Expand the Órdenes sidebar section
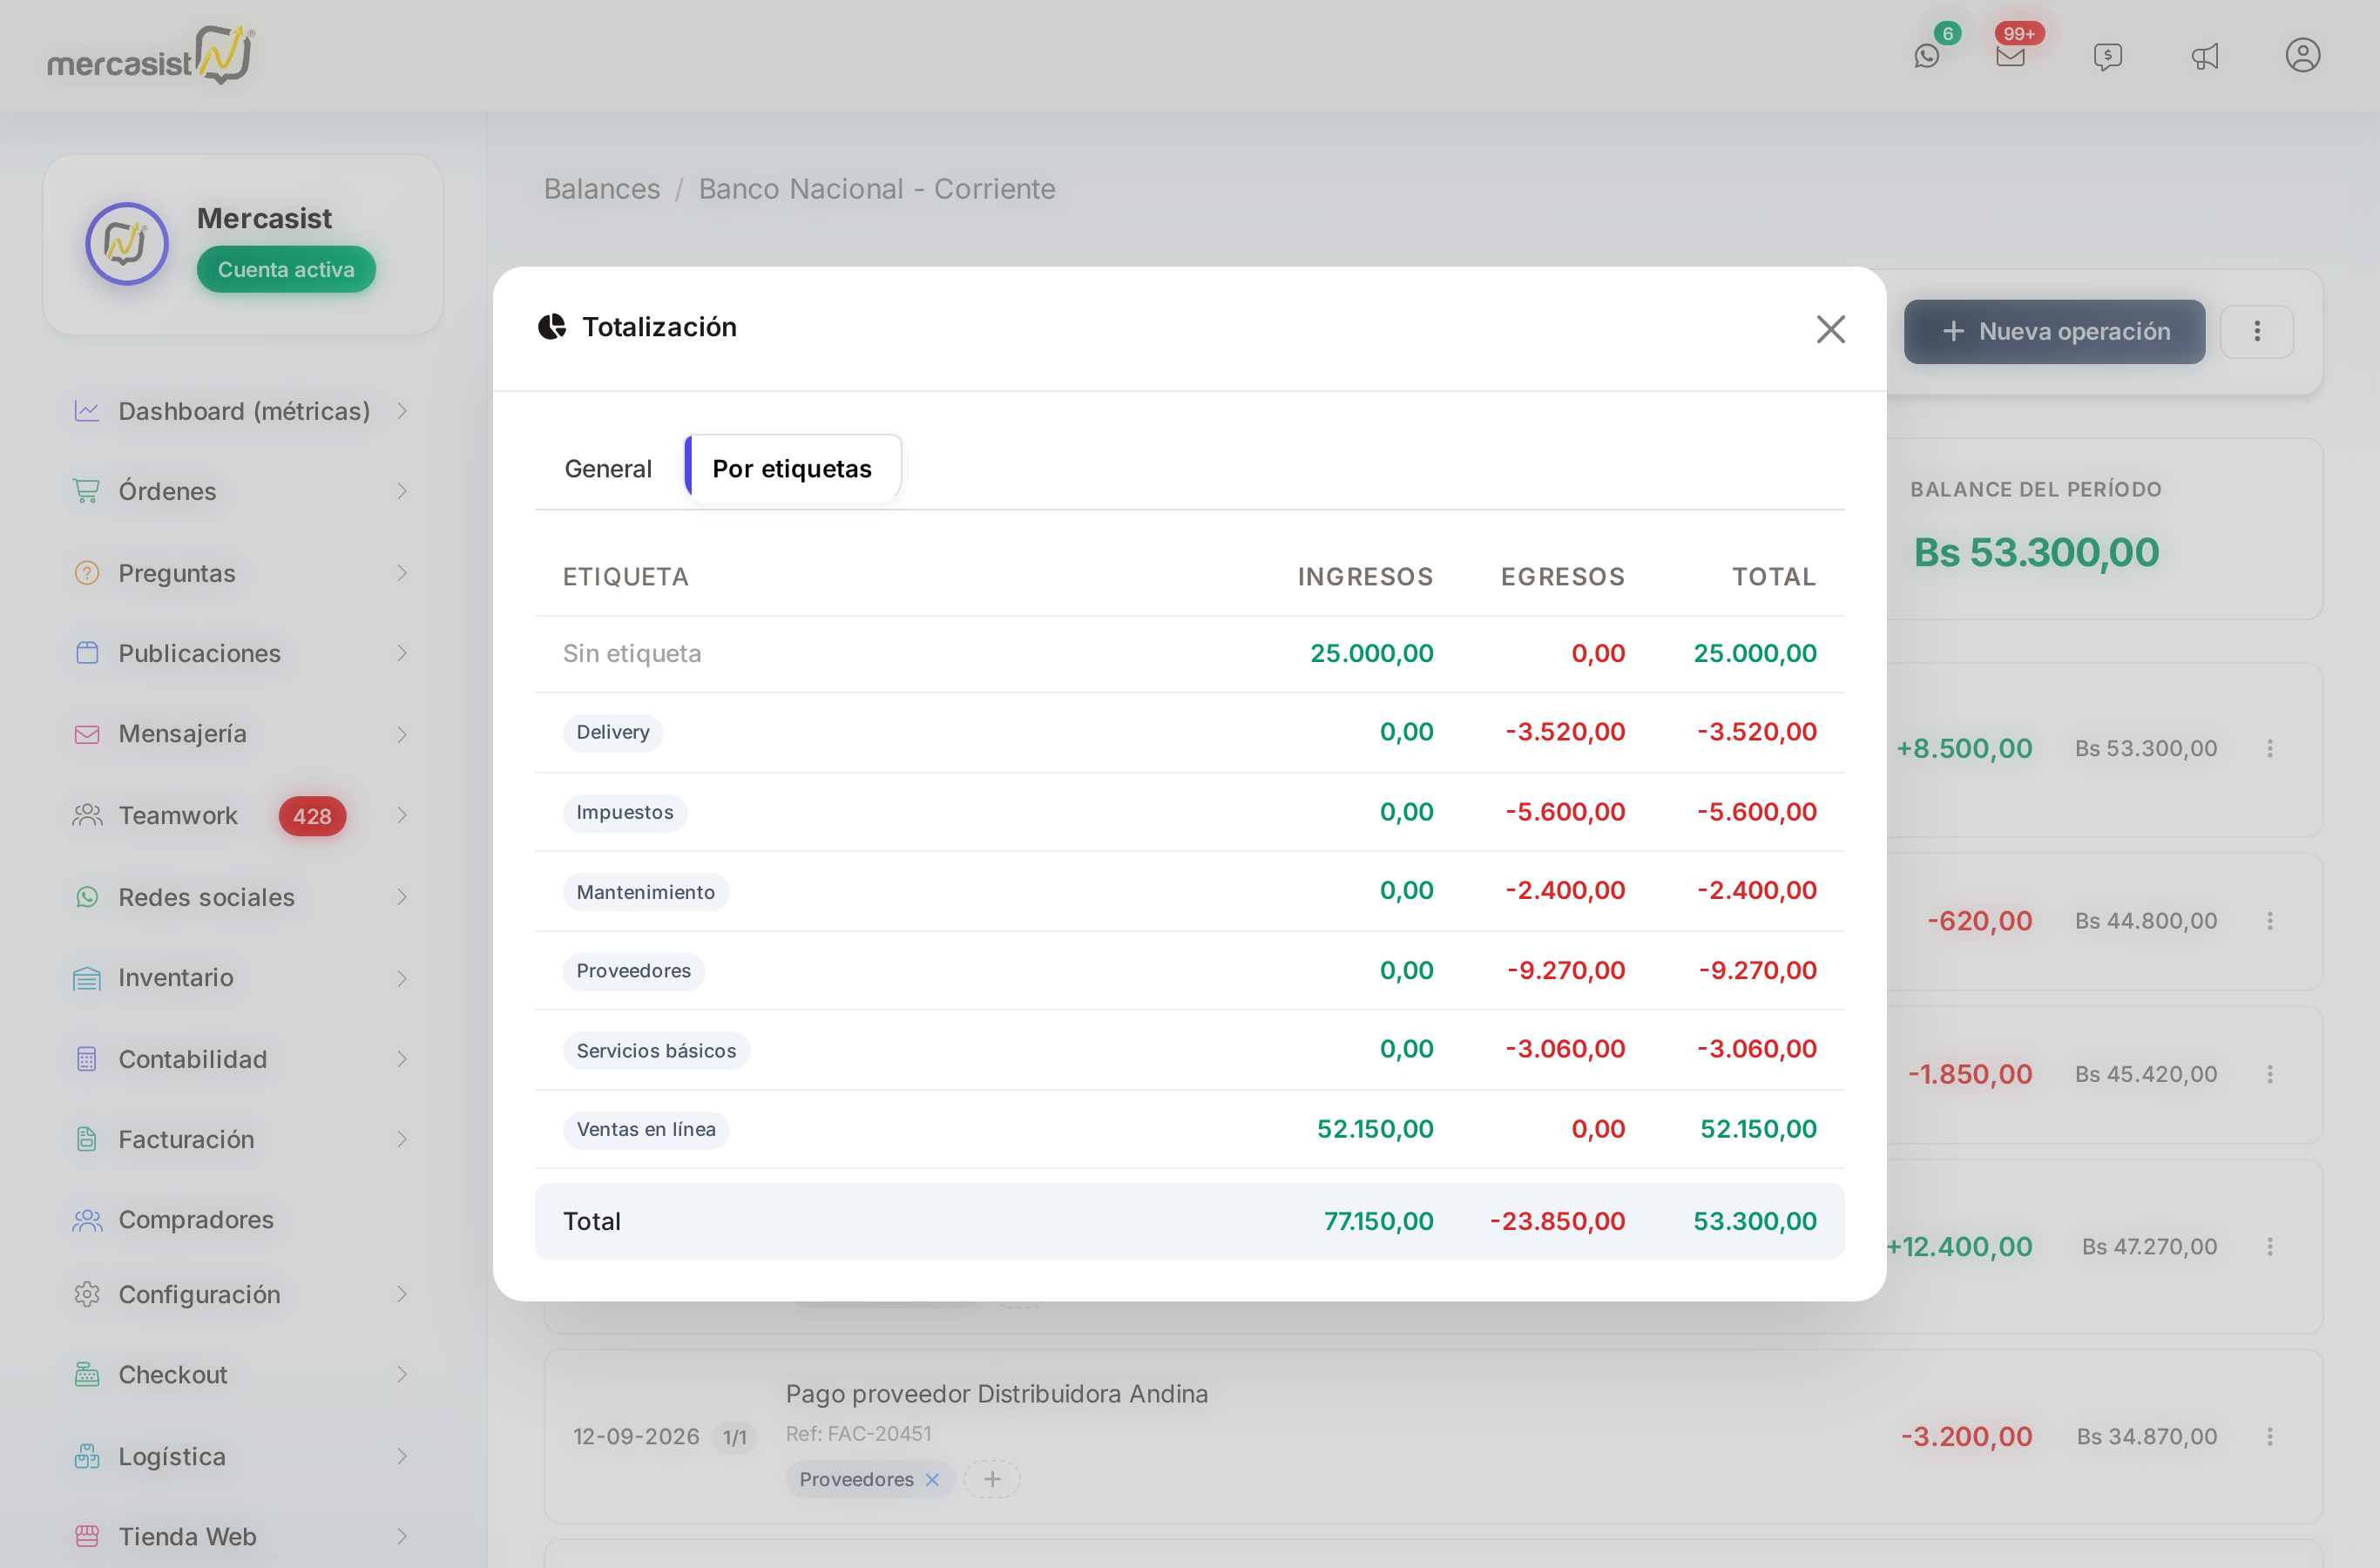The width and height of the screenshot is (2380, 1568). 242,491
